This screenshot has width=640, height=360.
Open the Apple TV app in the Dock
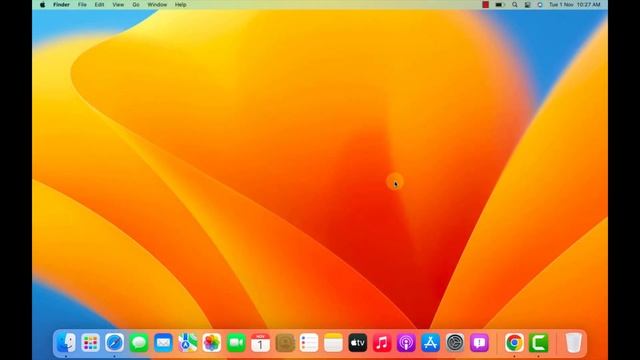click(358, 342)
